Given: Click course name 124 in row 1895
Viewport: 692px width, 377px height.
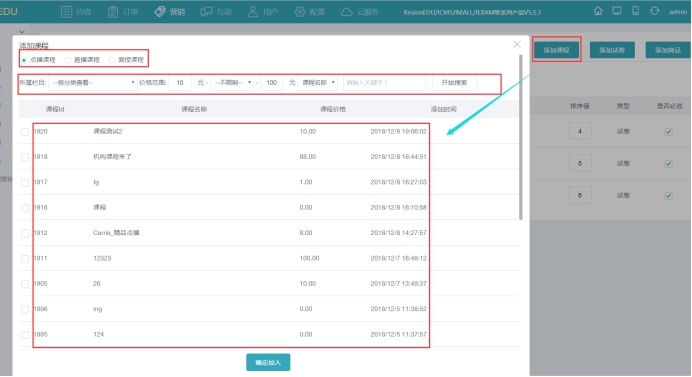Looking at the screenshot, I should pyautogui.click(x=98, y=334).
